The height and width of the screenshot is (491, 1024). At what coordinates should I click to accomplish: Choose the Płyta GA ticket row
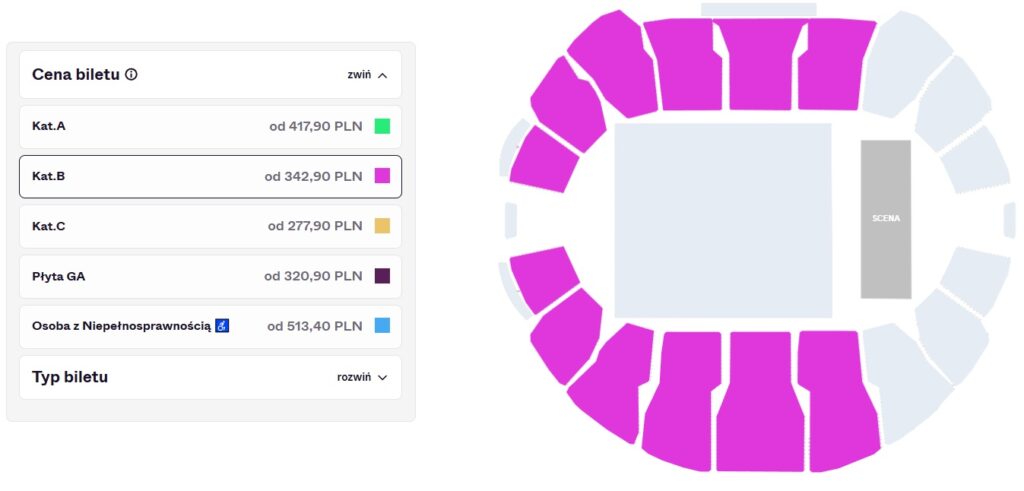[x=210, y=277]
